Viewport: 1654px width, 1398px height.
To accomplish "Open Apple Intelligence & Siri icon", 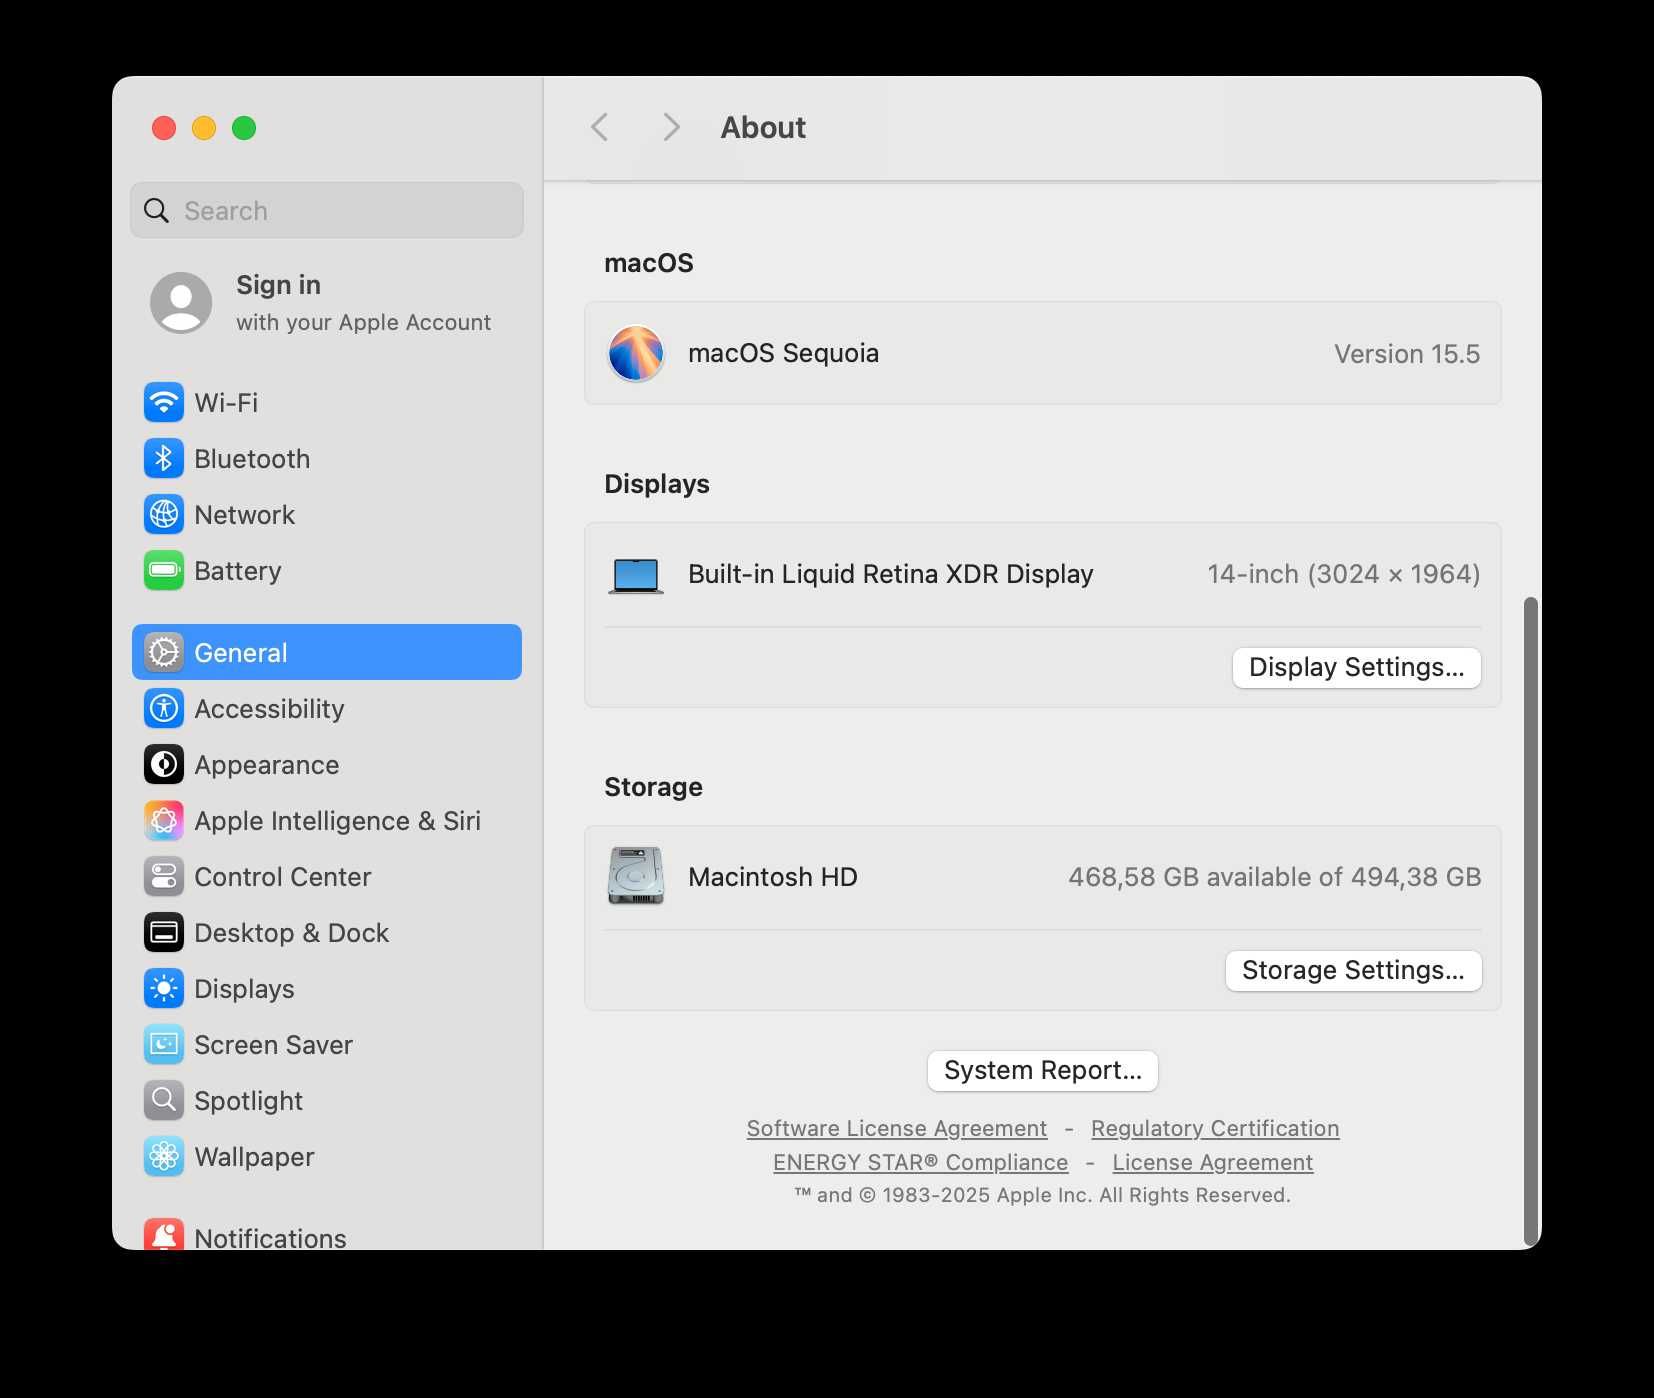I will coord(164,821).
